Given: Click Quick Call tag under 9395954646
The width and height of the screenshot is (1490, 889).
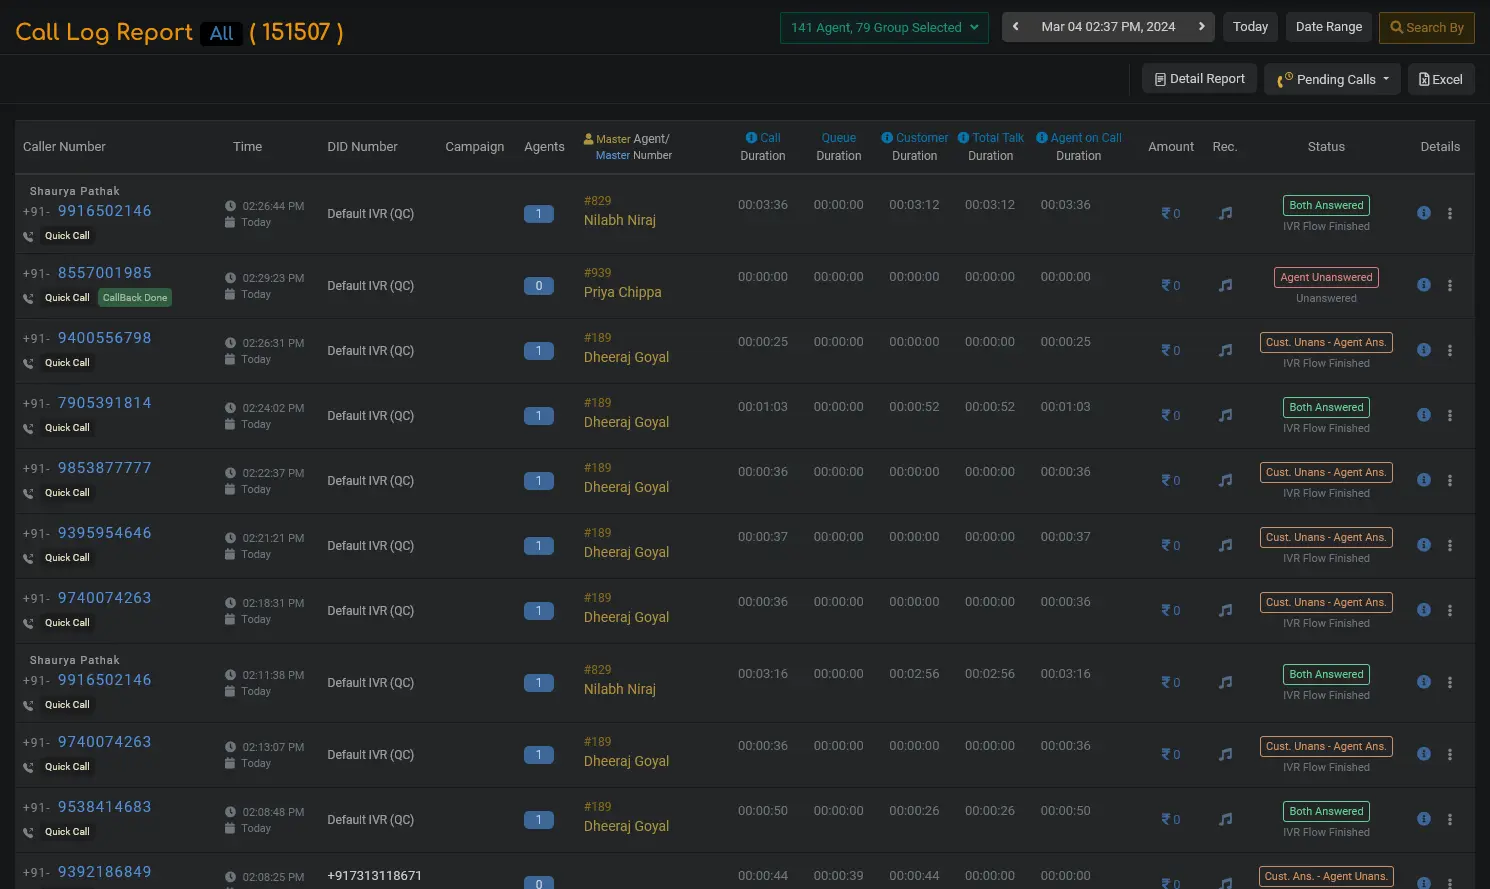Looking at the screenshot, I should point(67,558).
